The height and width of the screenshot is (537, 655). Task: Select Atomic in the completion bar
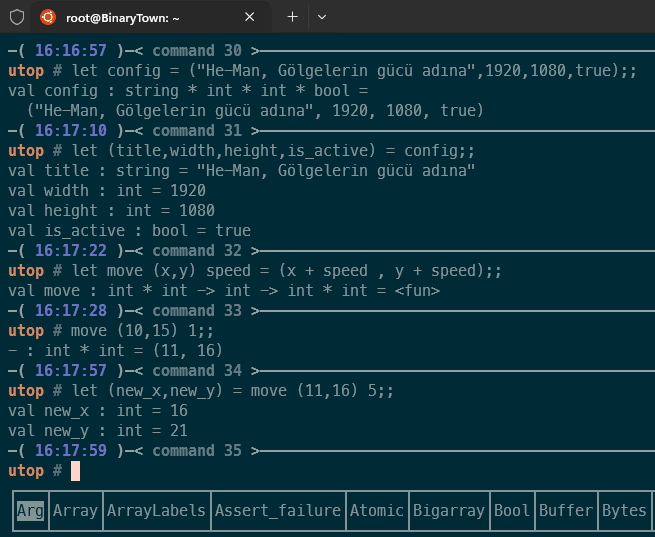pos(376,510)
